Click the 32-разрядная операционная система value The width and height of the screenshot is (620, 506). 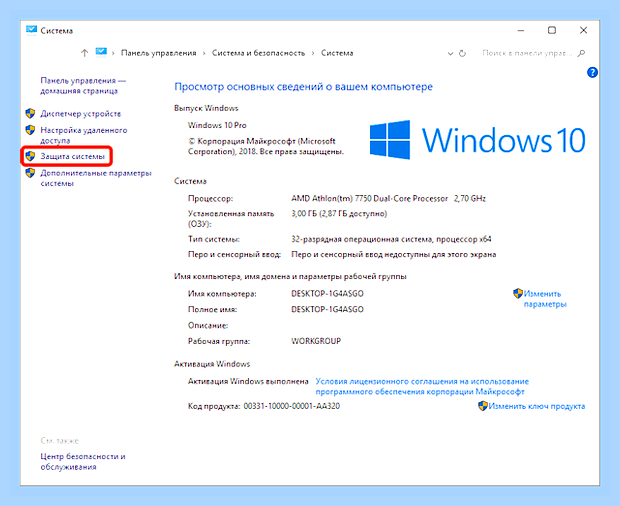pos(391,239)
